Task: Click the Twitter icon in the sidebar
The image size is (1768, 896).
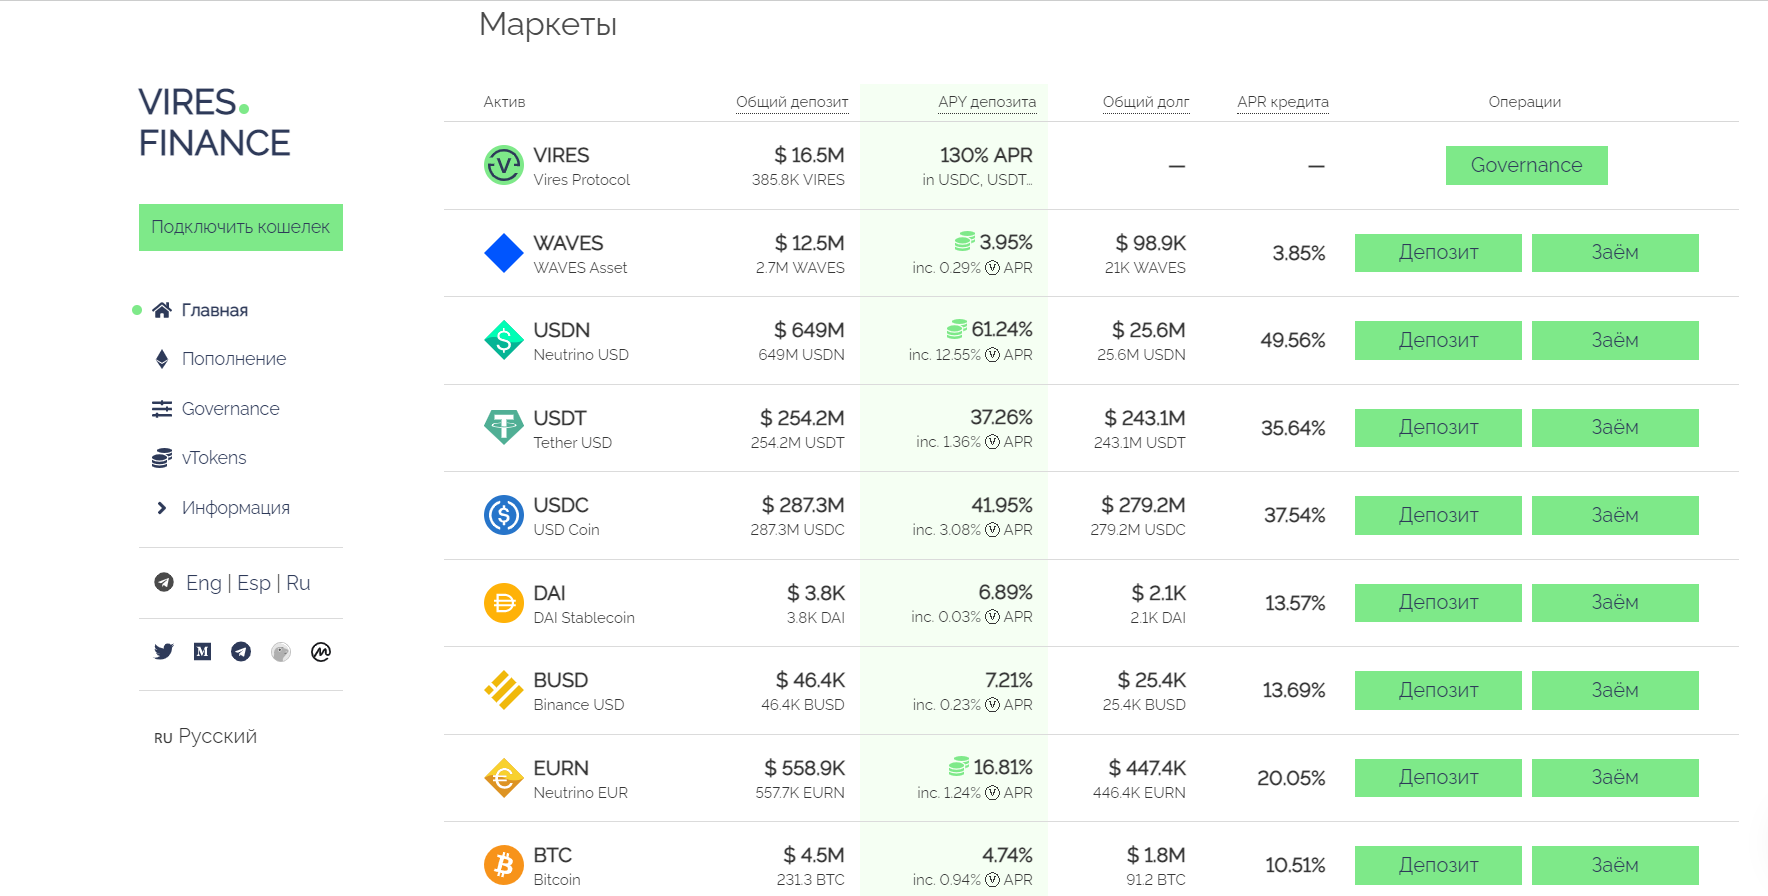Action: click(x=163, y=651)
